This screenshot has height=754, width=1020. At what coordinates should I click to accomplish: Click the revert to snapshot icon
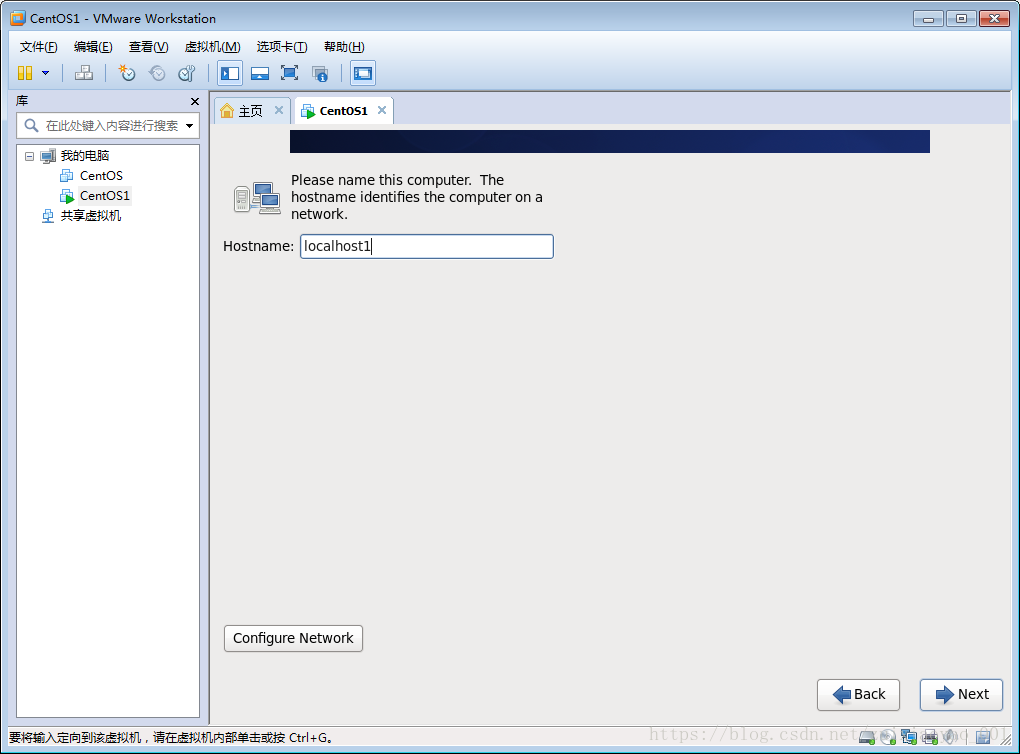157,73
